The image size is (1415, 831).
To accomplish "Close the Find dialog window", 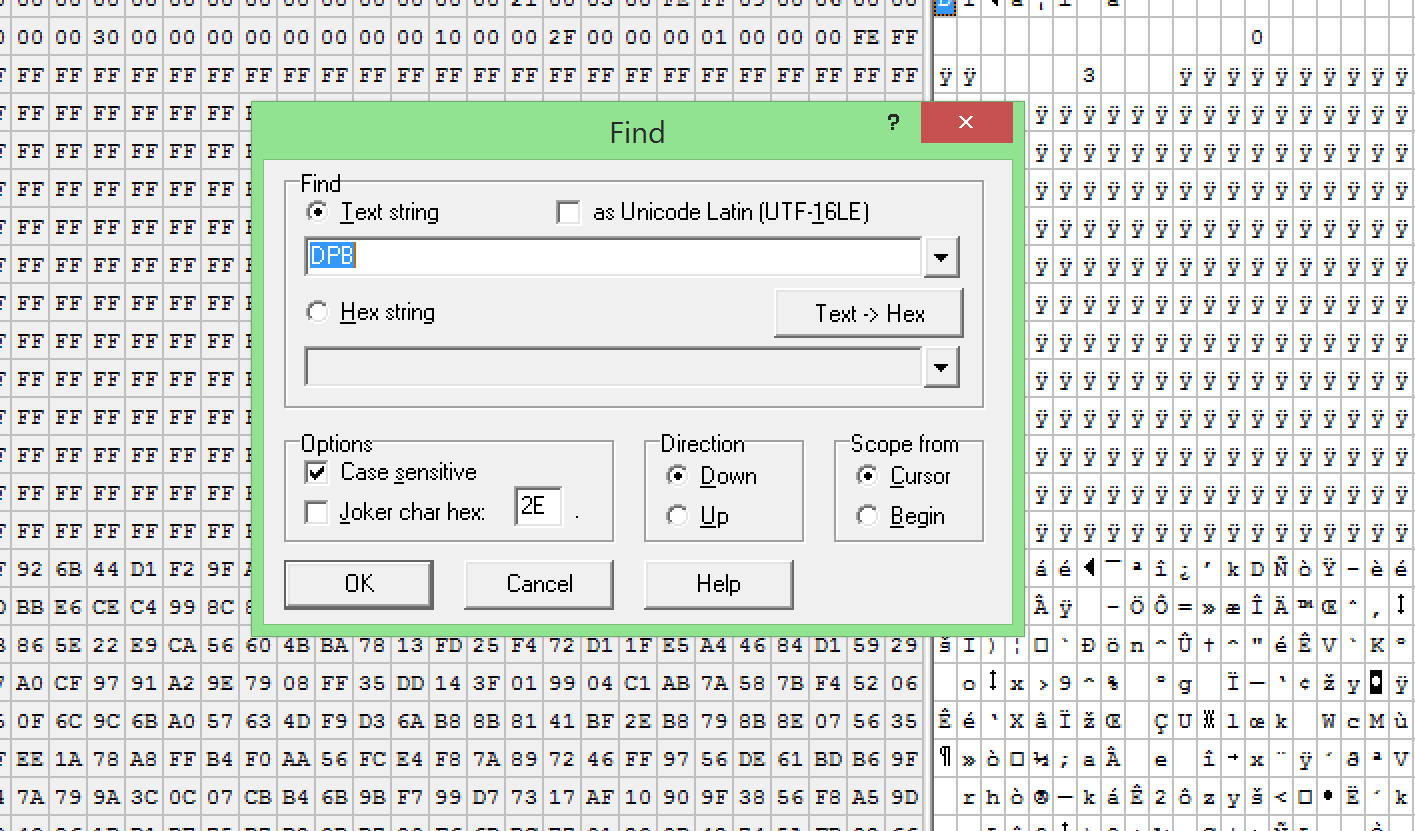I will [965, 122].
